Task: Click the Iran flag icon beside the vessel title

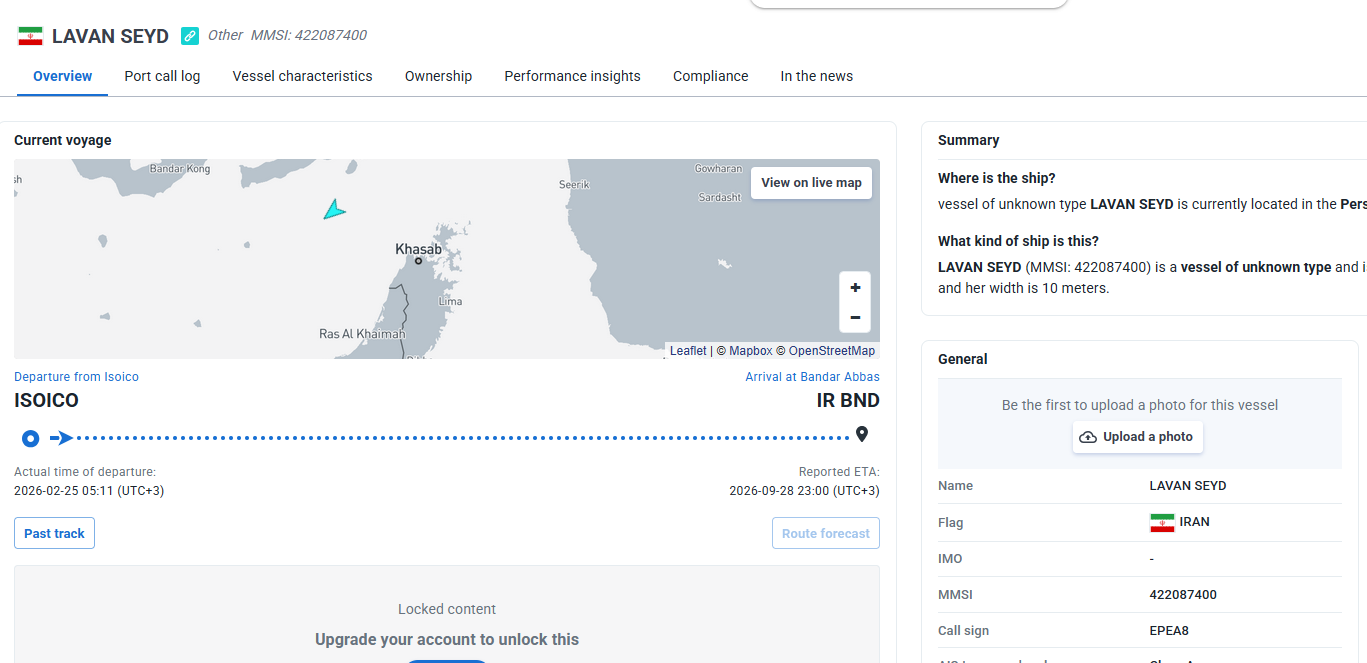Action: click(30, 36)
